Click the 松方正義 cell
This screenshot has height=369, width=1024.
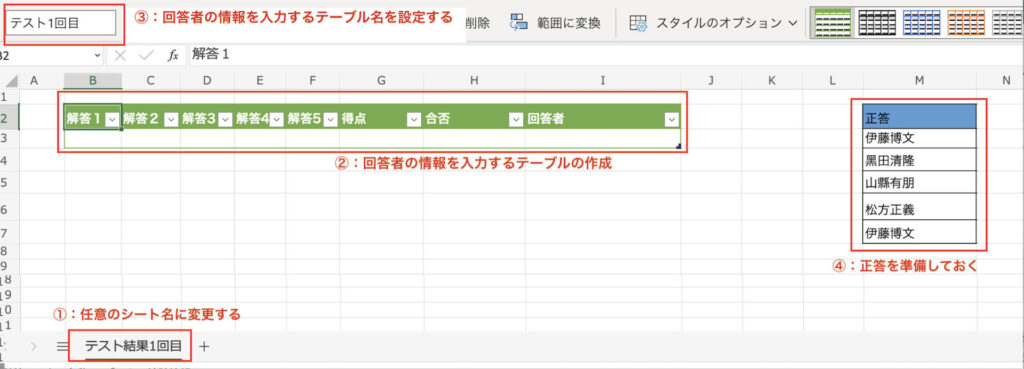pos(920,207)
